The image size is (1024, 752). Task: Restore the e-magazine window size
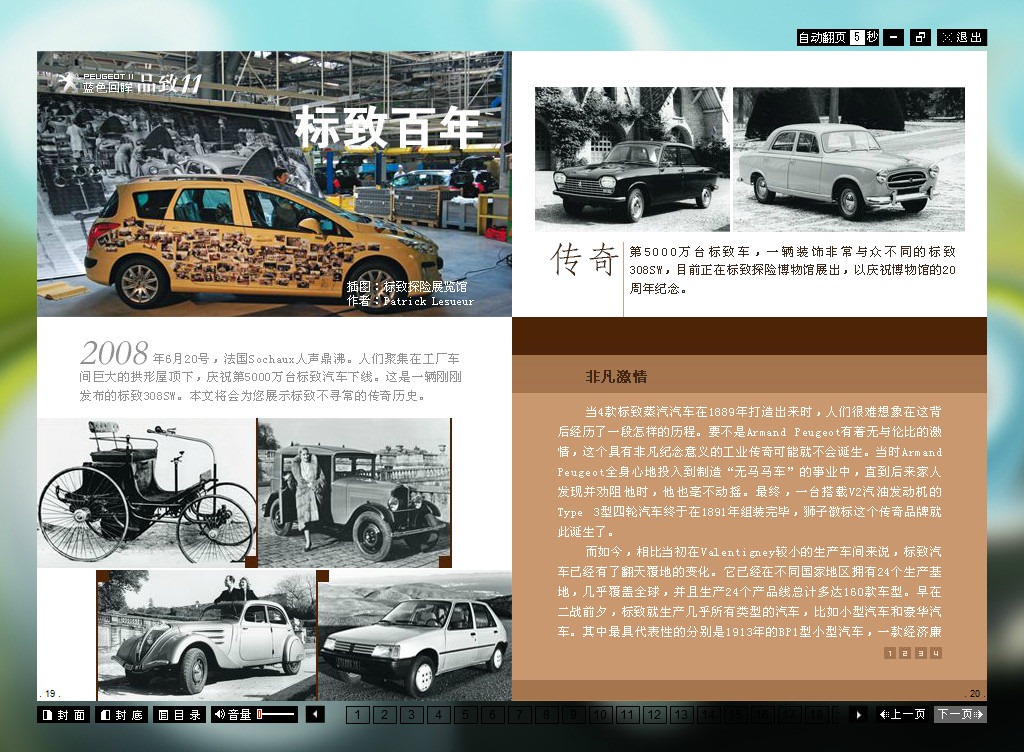(x=920, y=38)
